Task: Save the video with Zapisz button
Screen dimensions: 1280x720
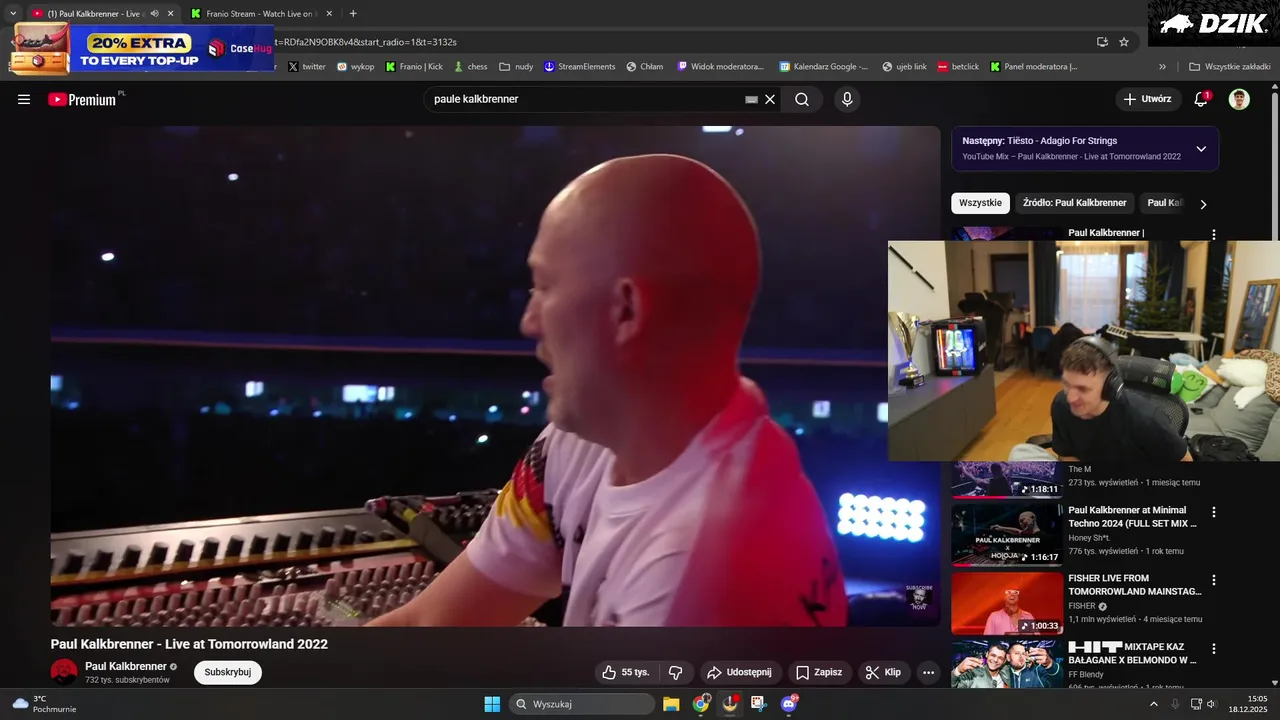Action: coord(818,672)
